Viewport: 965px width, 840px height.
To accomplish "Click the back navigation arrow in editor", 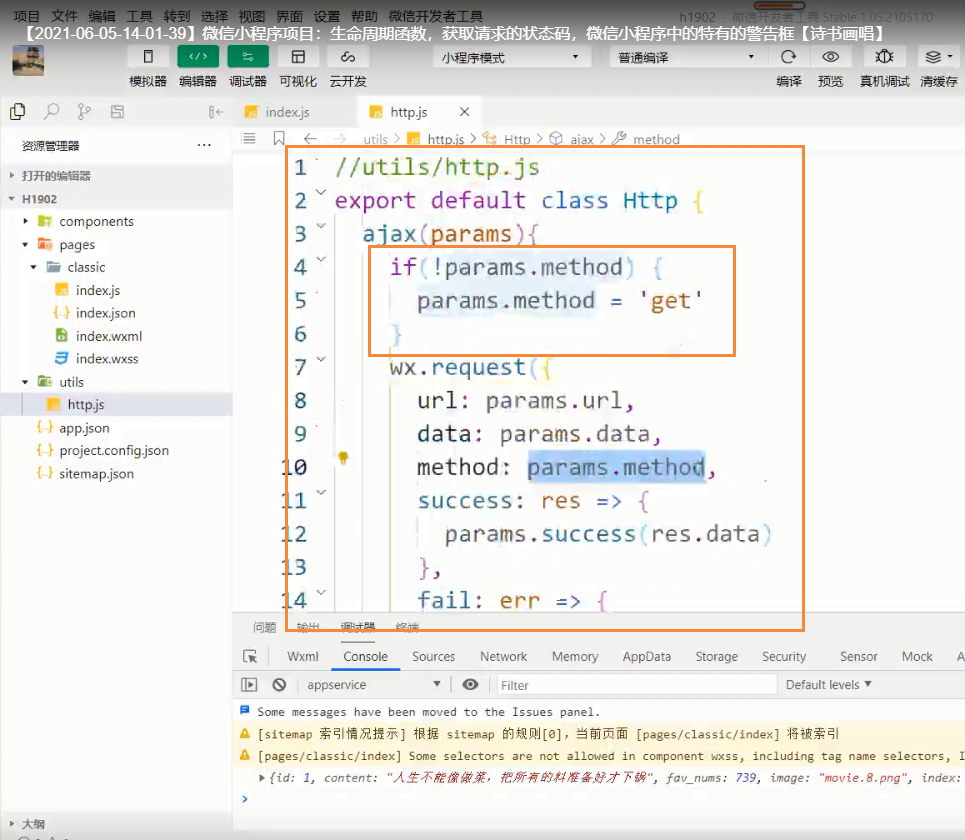I will pos(310,138).
